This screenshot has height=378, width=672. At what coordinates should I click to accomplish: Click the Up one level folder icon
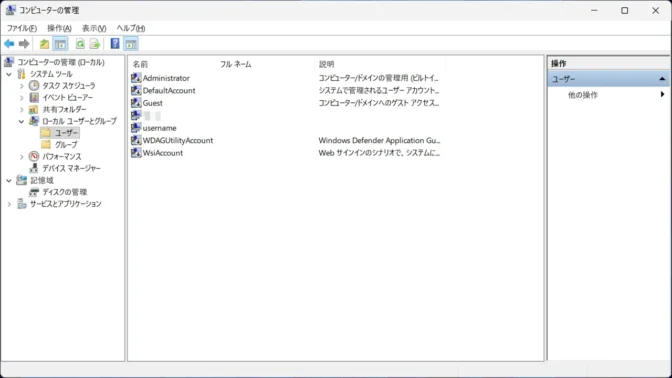tap(44, 44)
